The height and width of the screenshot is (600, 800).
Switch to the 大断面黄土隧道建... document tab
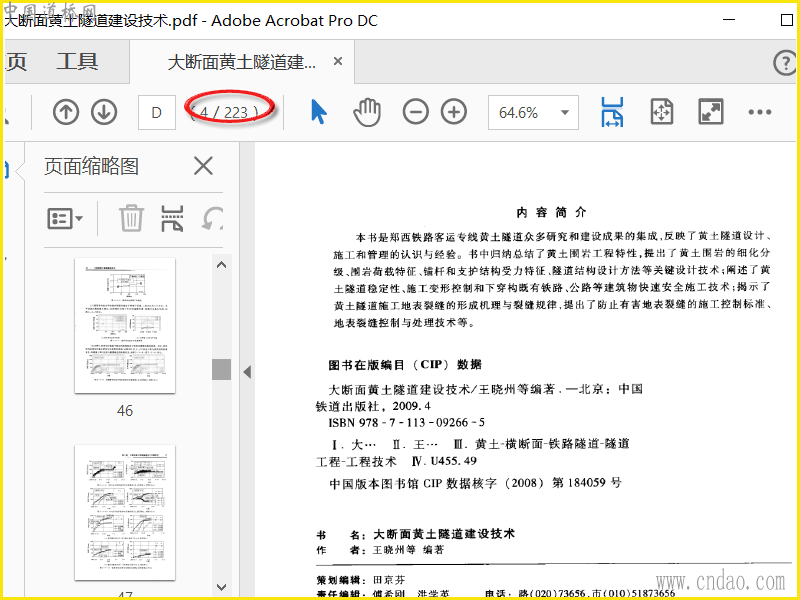[242, 62]
